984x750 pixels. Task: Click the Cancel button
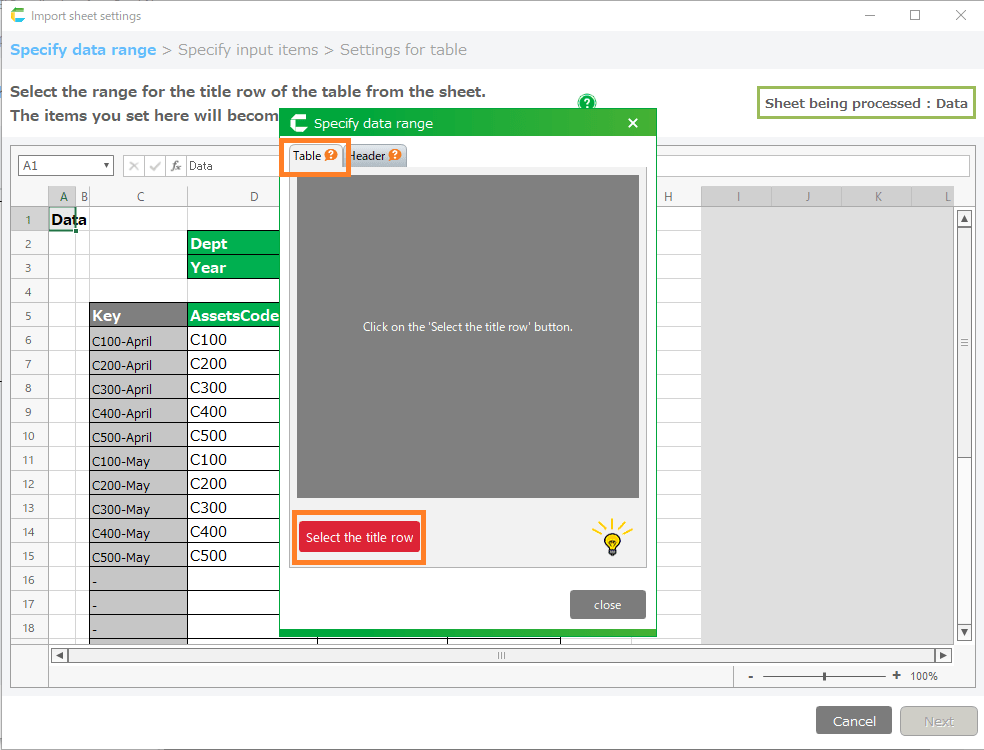pos(854,721)
